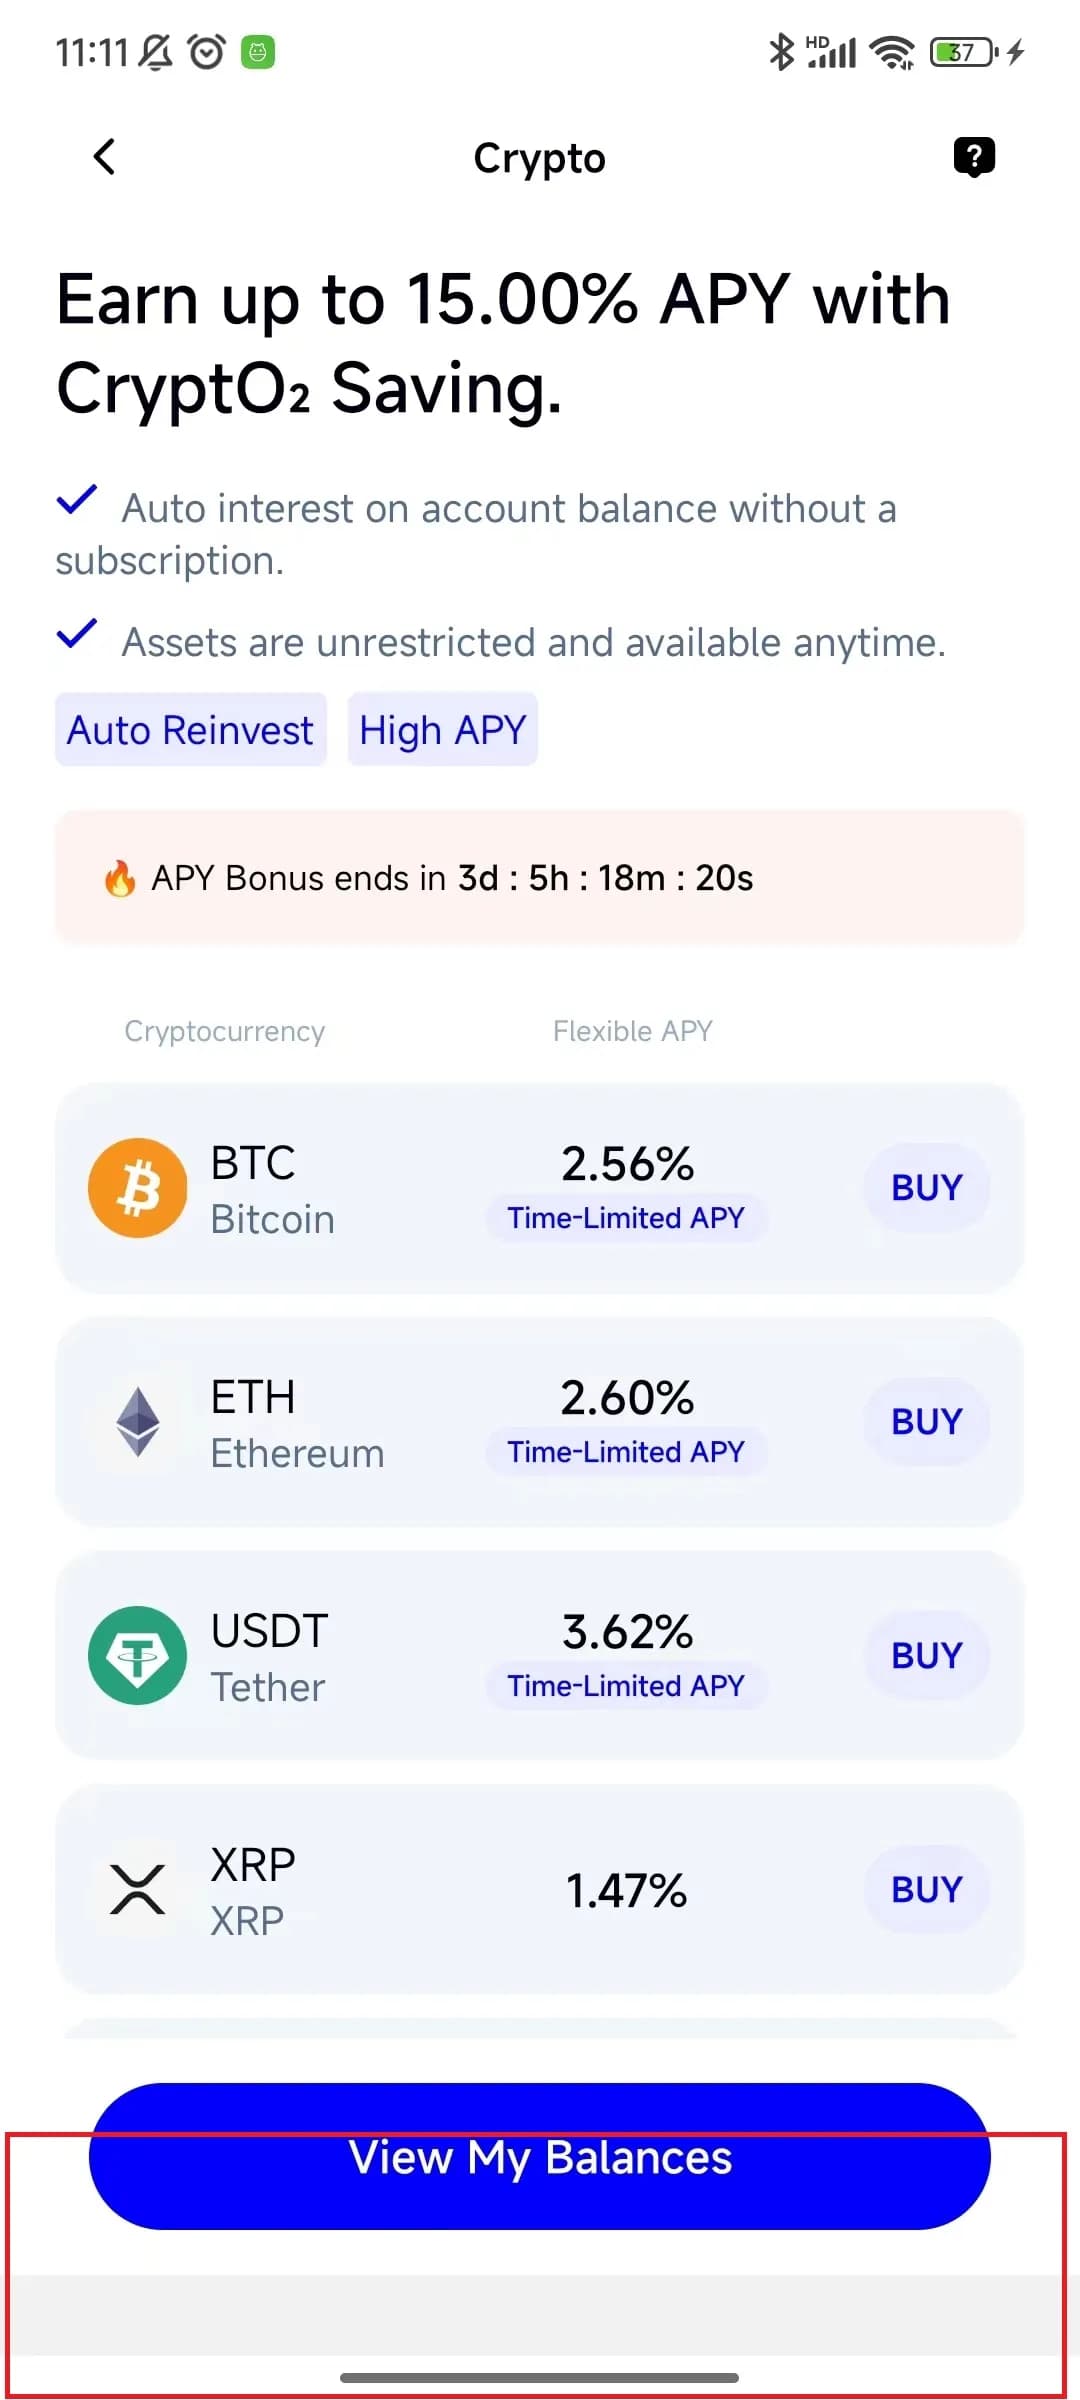The image size is (1080, 2400).
Task: Open the help question mark icon
Action: pos(974,157)
